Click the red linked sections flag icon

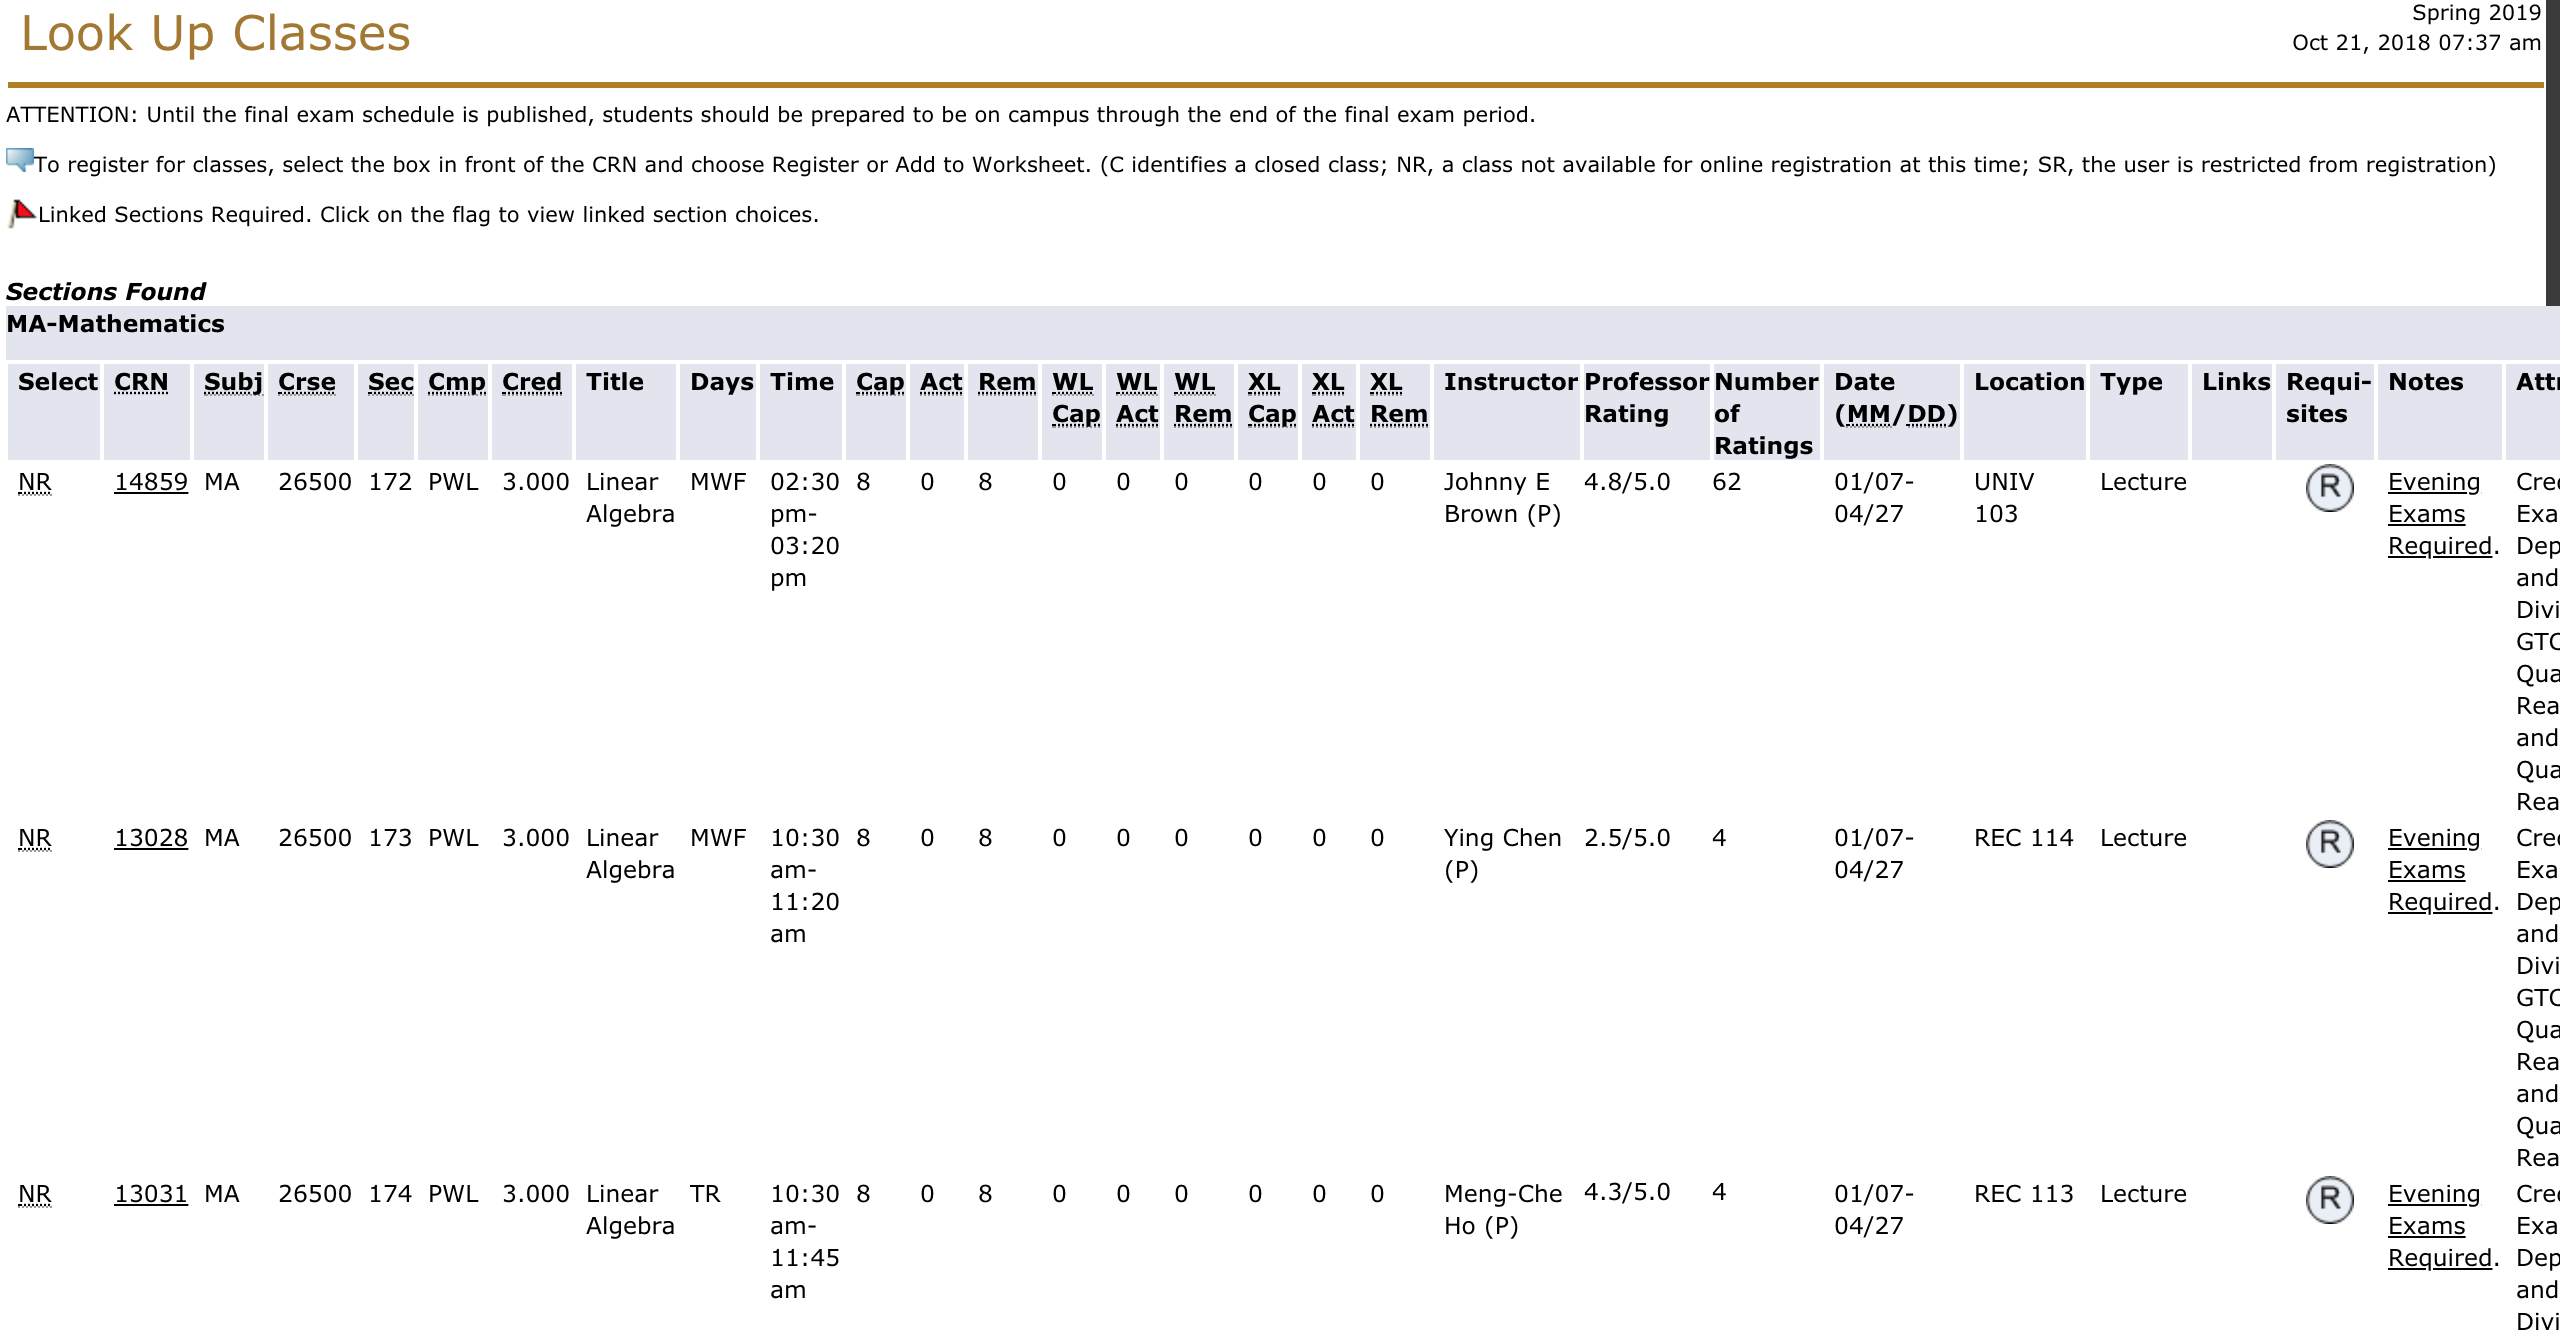21,213
